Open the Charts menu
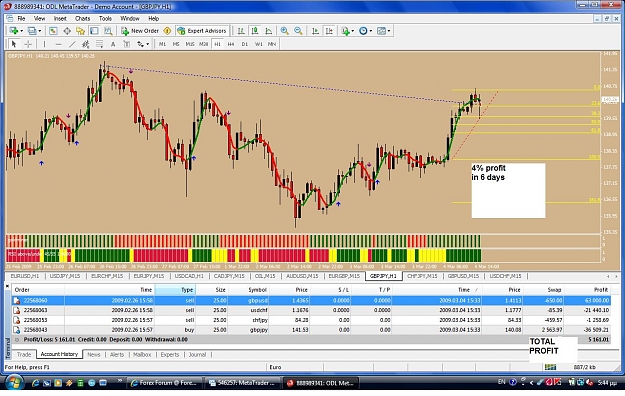Screen dimensions: 625x396 pos(83,18)
